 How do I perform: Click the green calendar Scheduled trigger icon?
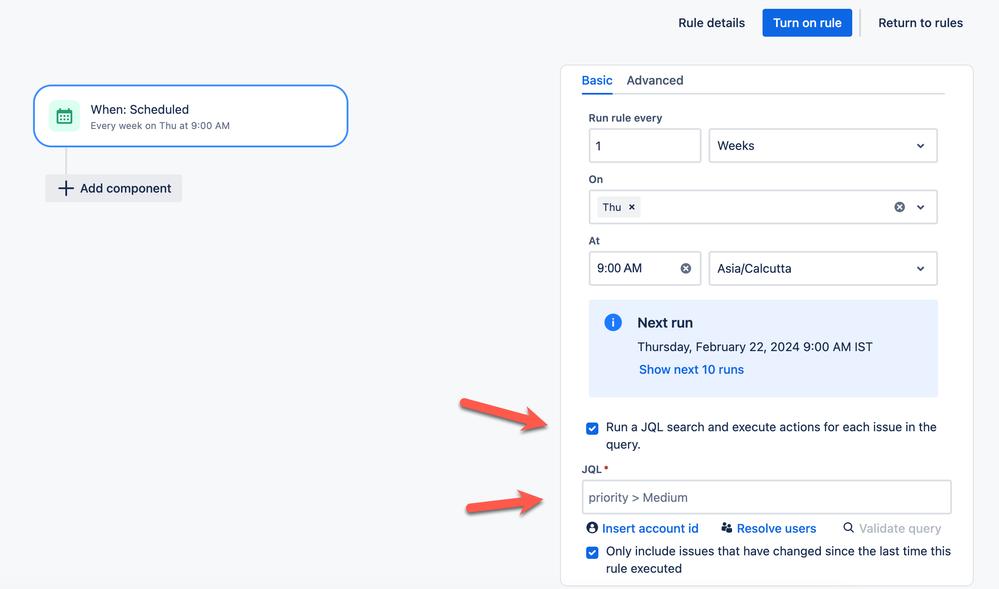(x=64, y=116)
